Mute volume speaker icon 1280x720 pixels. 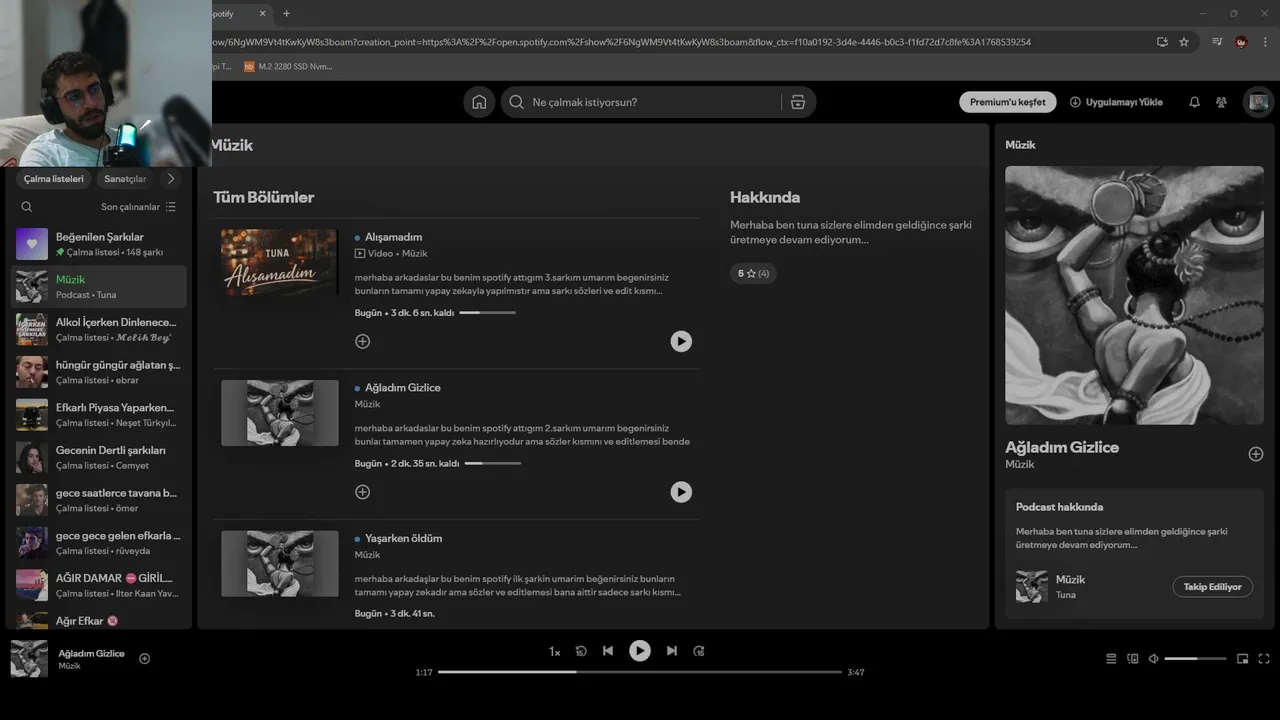click(x=1153, y=659)
